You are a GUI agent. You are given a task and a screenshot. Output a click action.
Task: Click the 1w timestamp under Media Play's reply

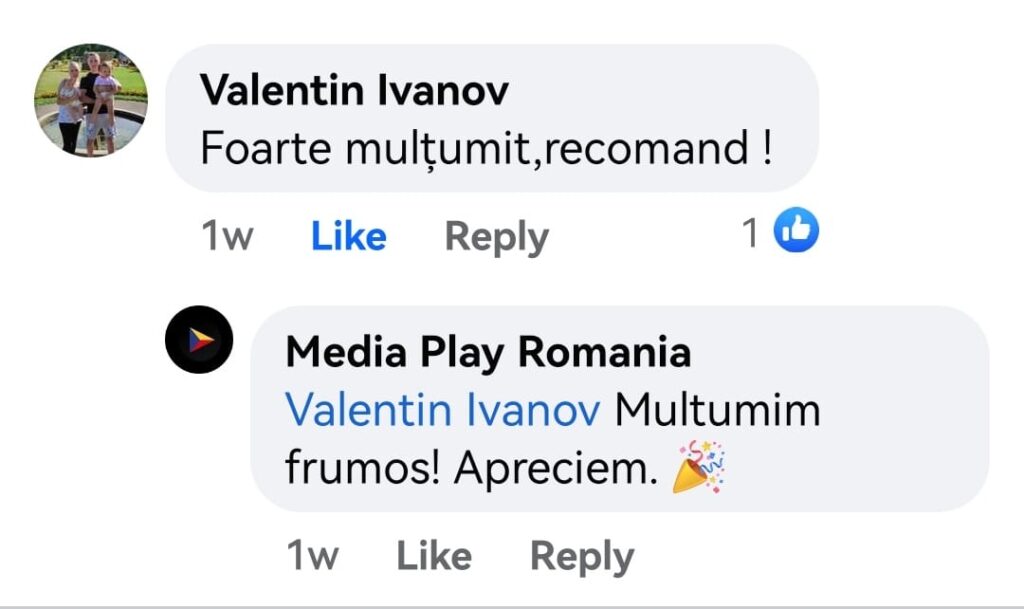(312, 556)
